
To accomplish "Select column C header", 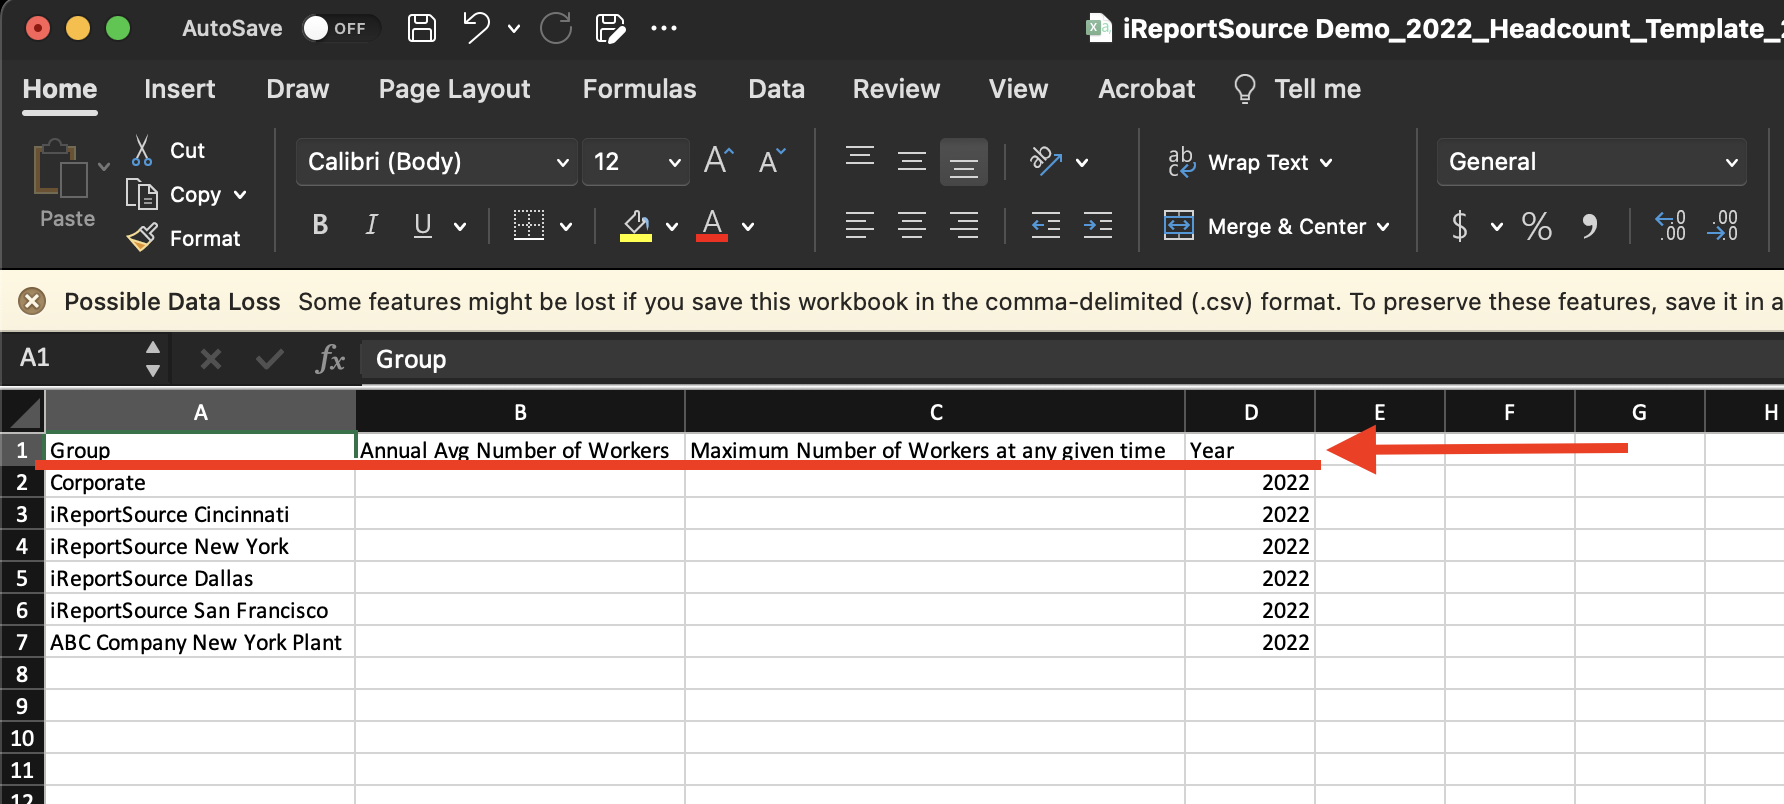I will [935, 412].
